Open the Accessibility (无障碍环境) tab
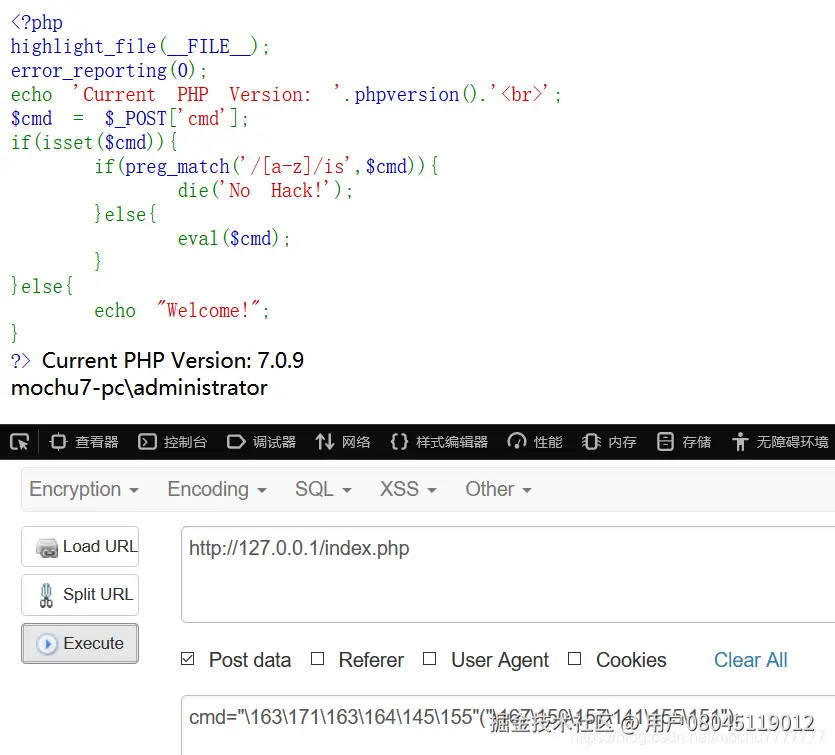The height and width of the screenshot is (755, 835). (x=781, y=442)
